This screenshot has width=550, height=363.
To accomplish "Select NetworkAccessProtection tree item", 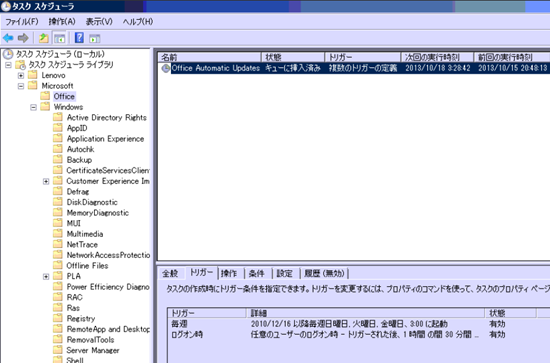I will 108,255.
